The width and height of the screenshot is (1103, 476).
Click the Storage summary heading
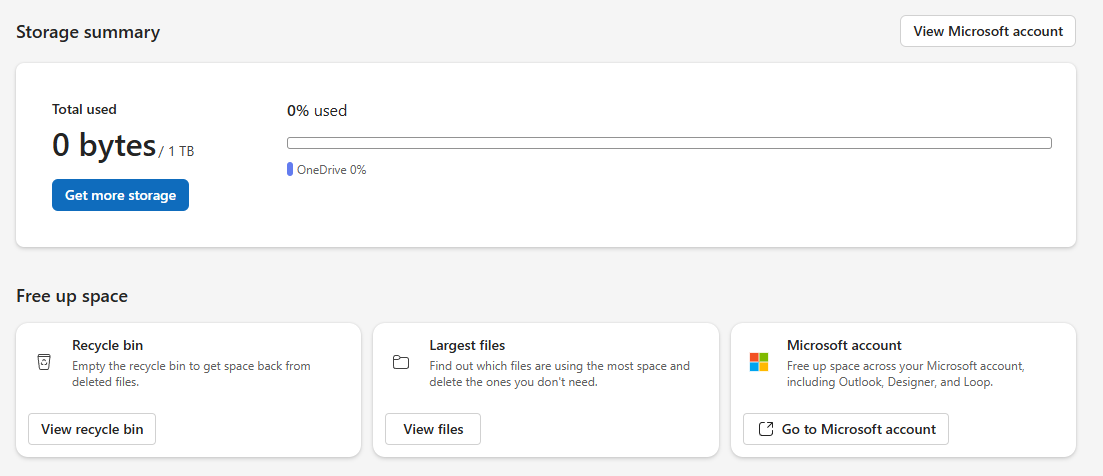click(x=88, y=32)
